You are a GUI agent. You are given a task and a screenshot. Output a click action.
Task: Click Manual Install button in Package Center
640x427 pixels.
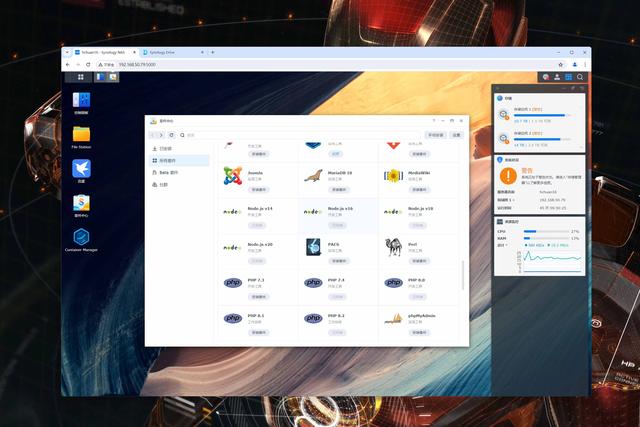tap(436, 135)
